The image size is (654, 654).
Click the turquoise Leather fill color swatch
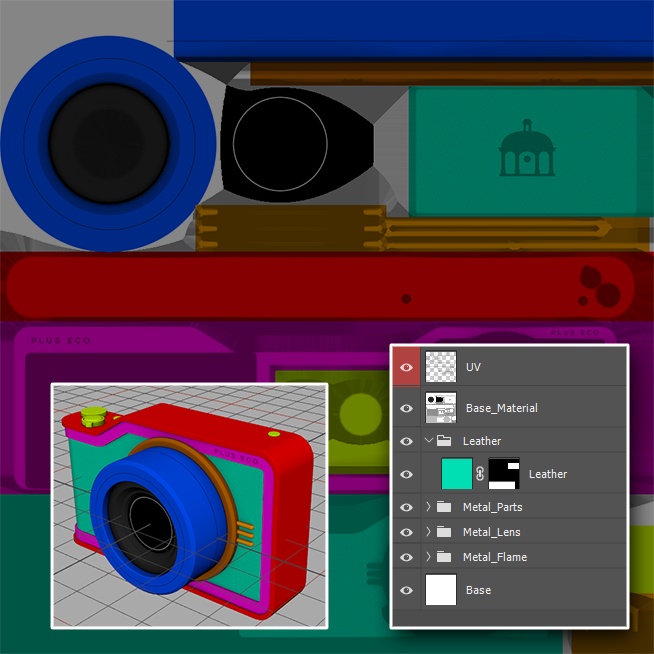[457, 473]
